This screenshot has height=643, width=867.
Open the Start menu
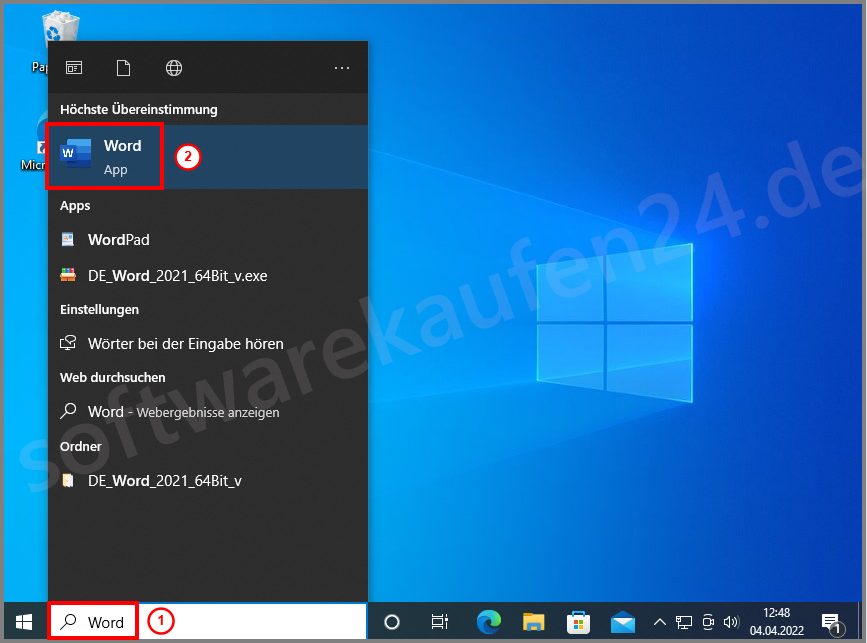coord(23,621)
